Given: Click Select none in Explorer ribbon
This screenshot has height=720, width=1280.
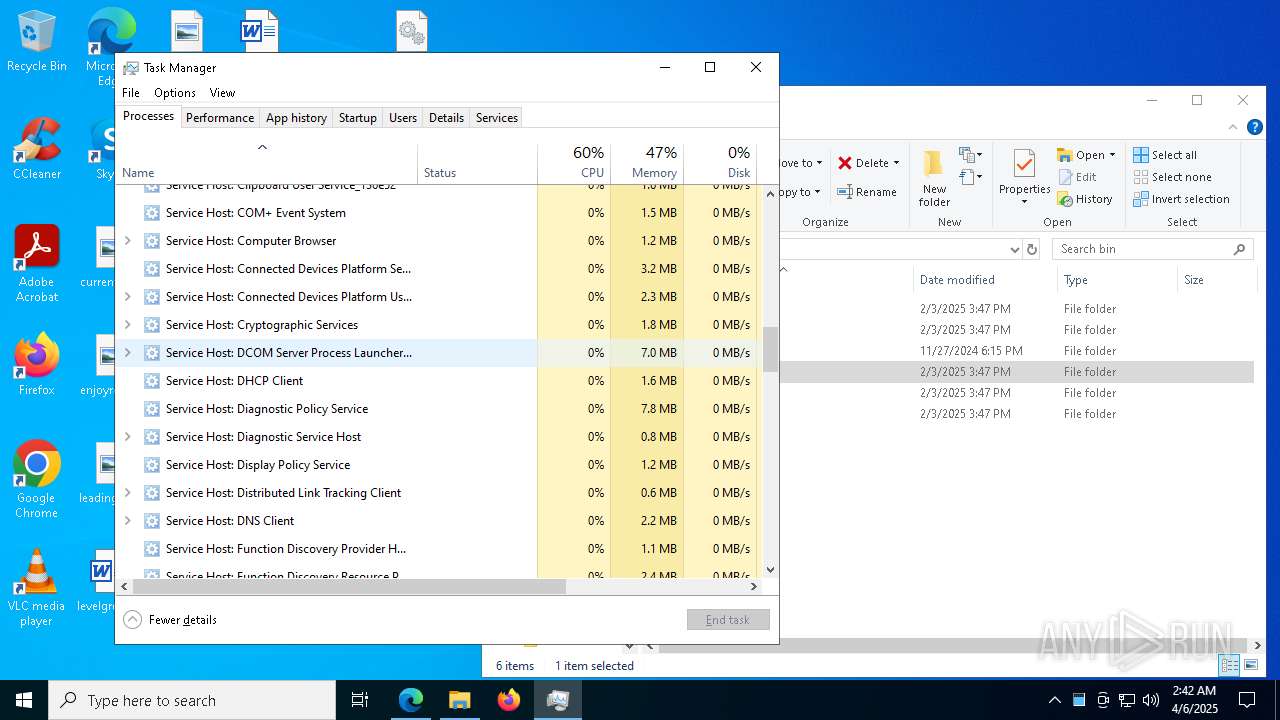Looking at the screenshot, I should [1172, 177].
